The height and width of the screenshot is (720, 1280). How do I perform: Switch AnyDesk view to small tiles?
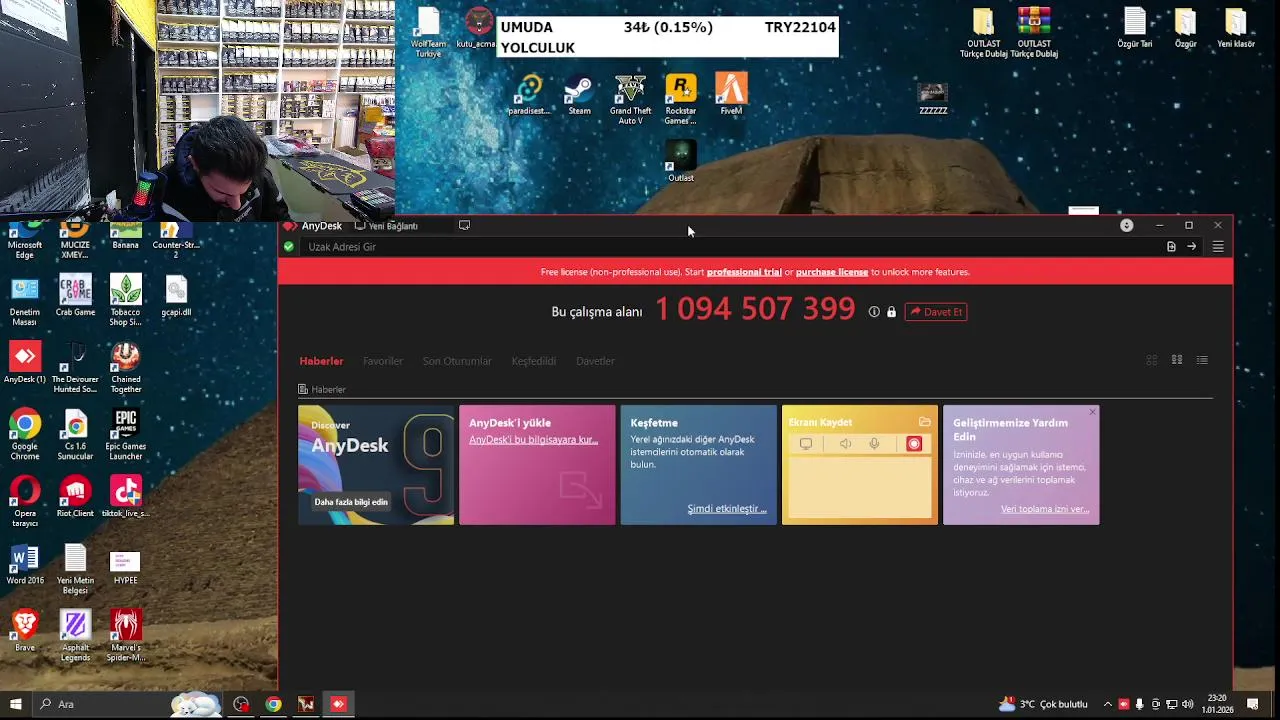pyautogui.click(x=1177, y=360)
